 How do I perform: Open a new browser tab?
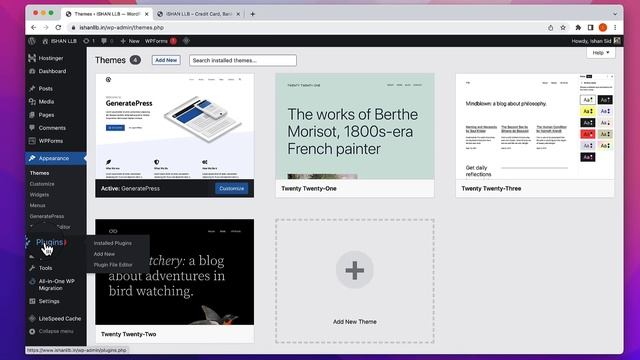pos(253,14)
